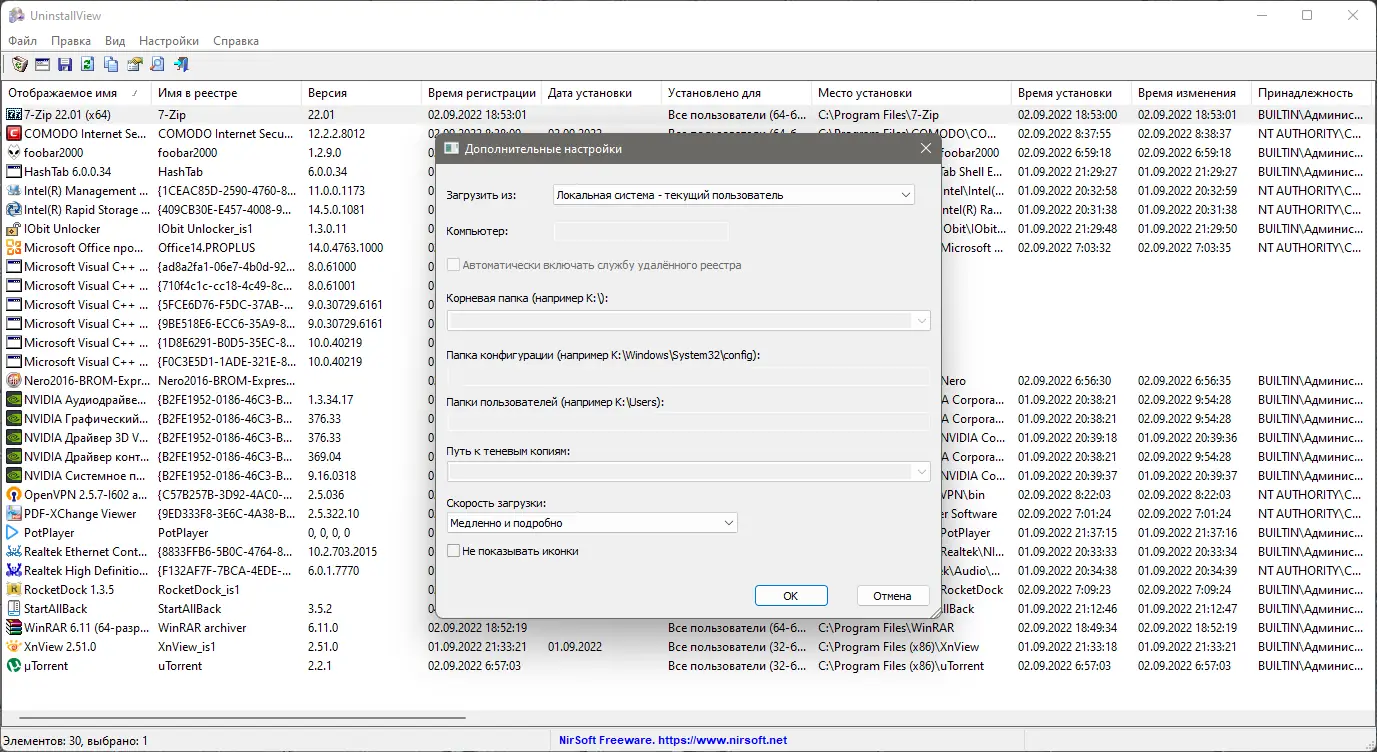Click the foobar2000 row icon

point(14,153)
